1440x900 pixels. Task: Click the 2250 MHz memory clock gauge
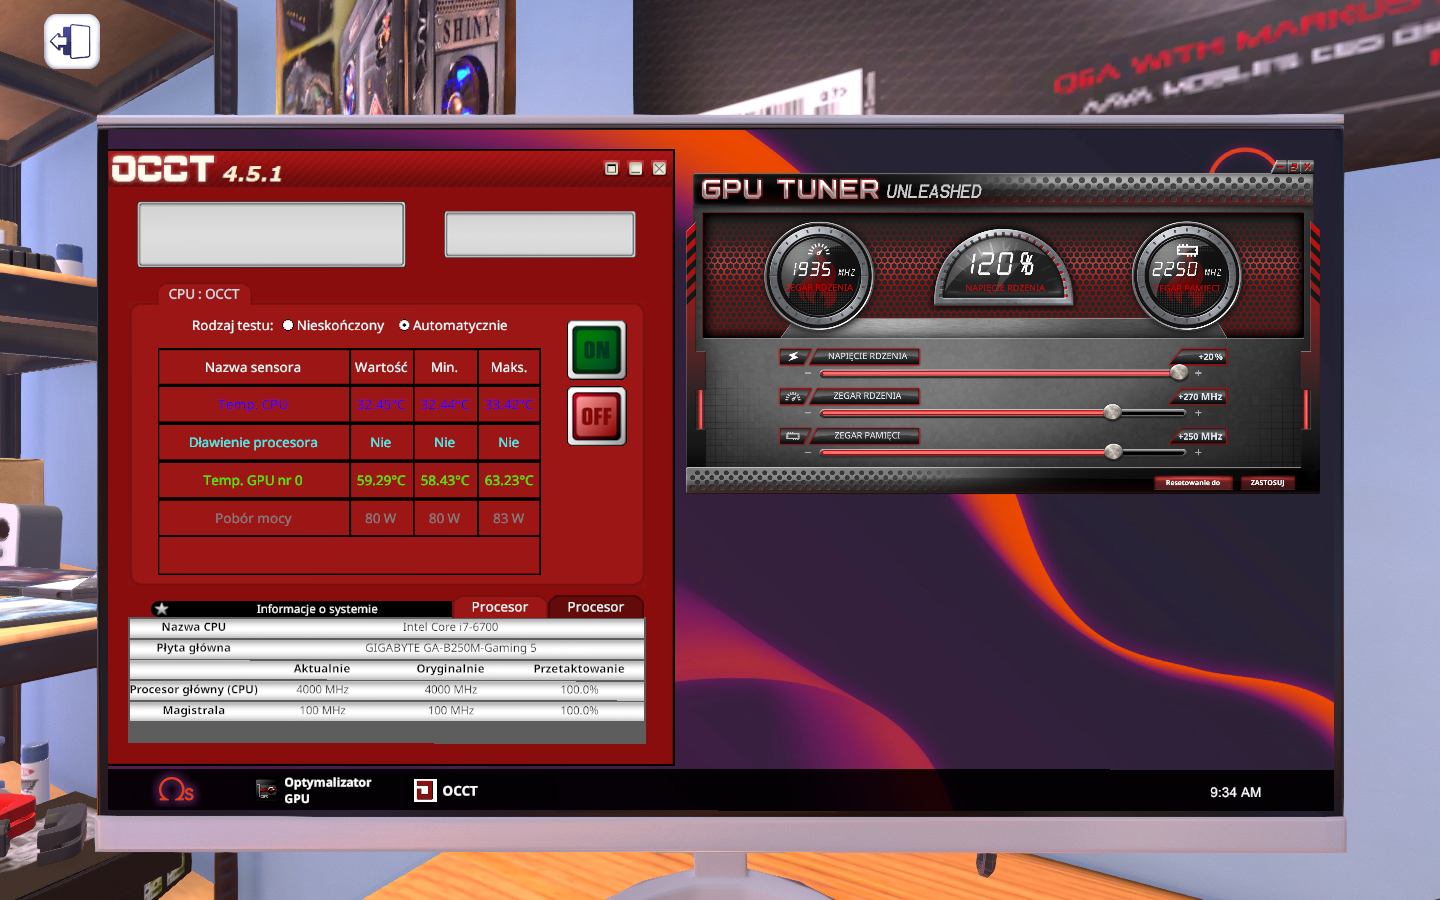(x=1186, y=276)
